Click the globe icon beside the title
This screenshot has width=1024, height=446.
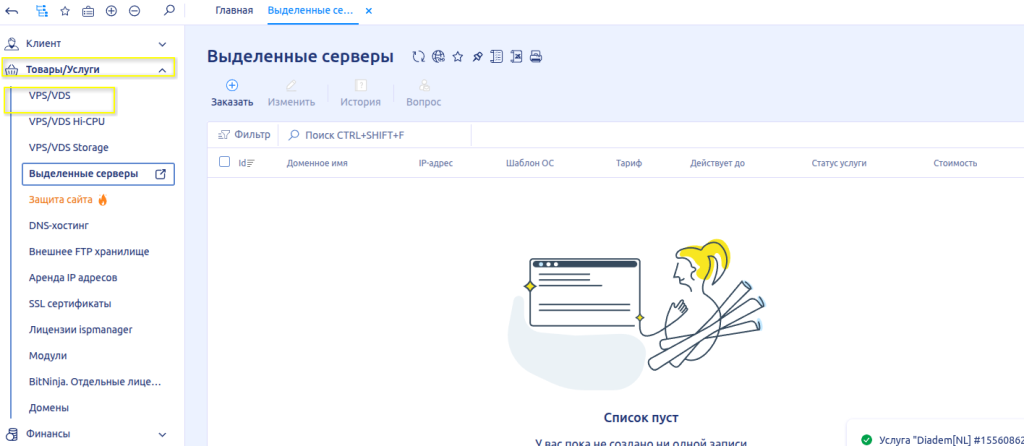[x=438, y=57]
